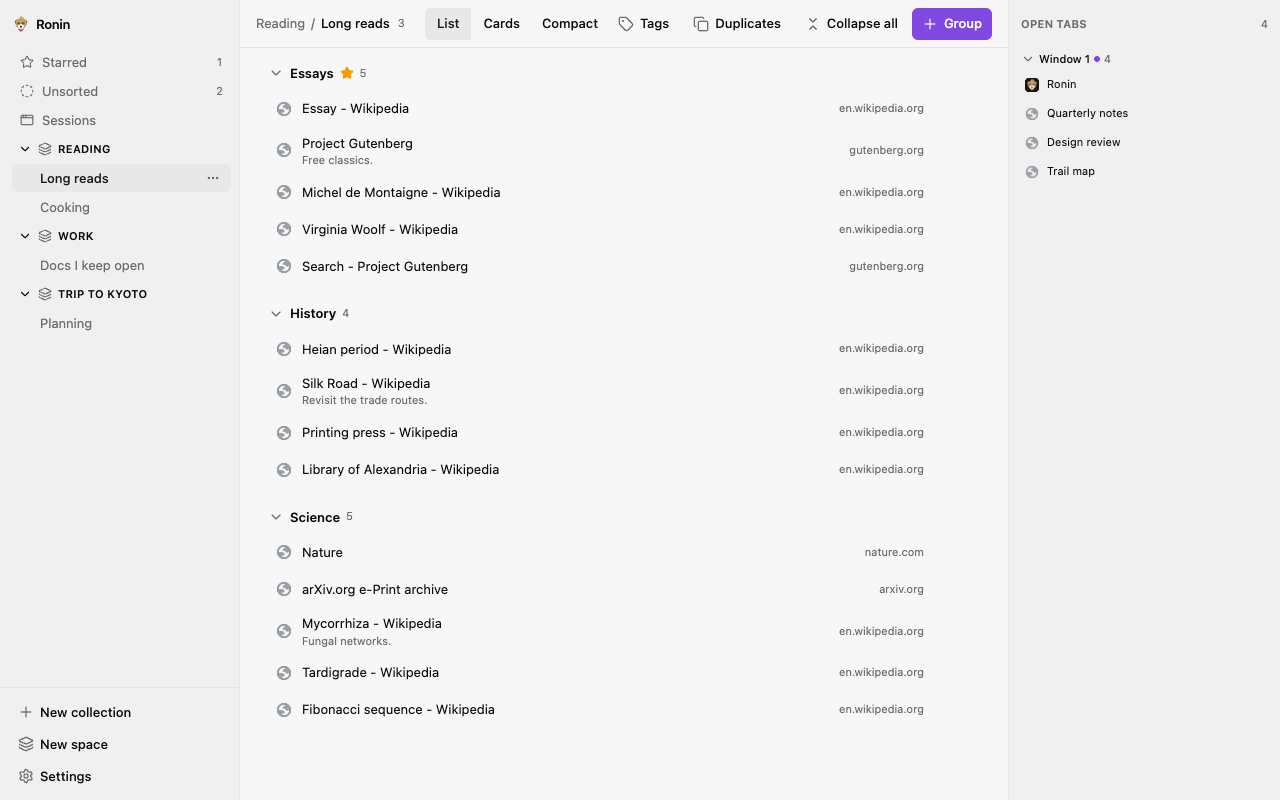1280x800 pixels.
Task: Click the stack icon beside TRIP TO KYOTO
Action: pos(45,294)
